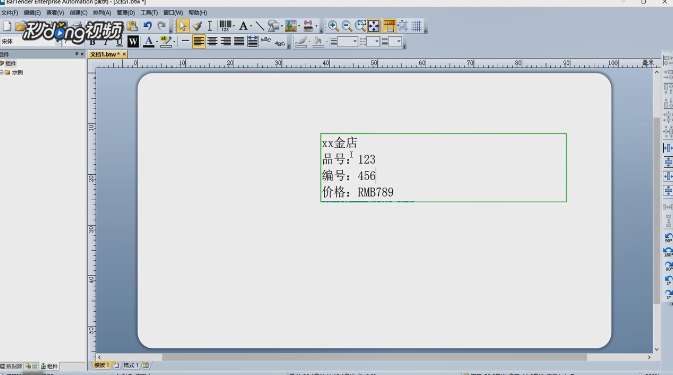The height and width of the screenshot is (375, 673).
Task: Zoom in with the plus magnifier
Action: 333,26
